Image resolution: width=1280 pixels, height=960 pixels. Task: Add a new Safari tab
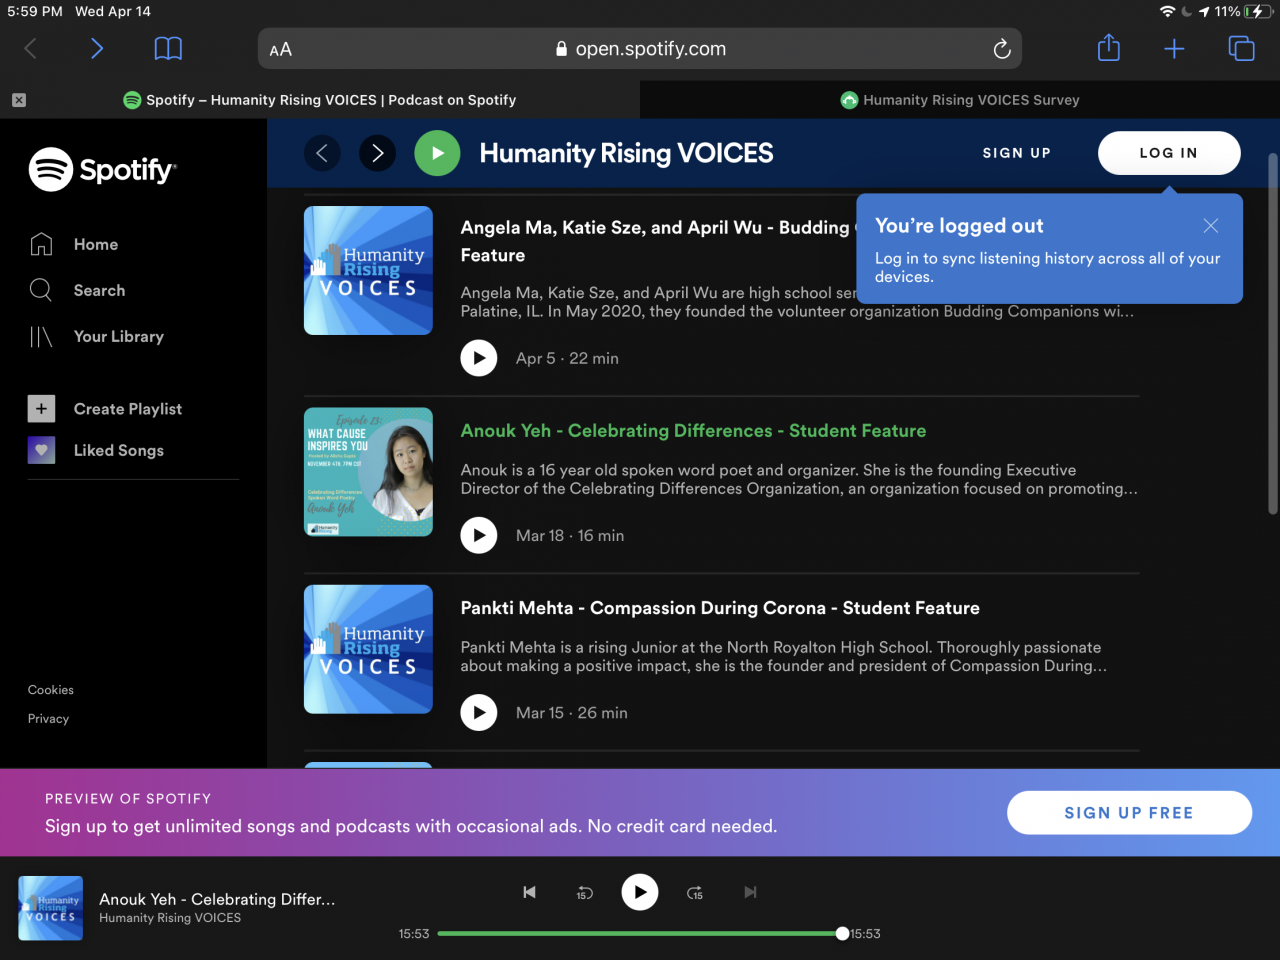[1174, 49]
